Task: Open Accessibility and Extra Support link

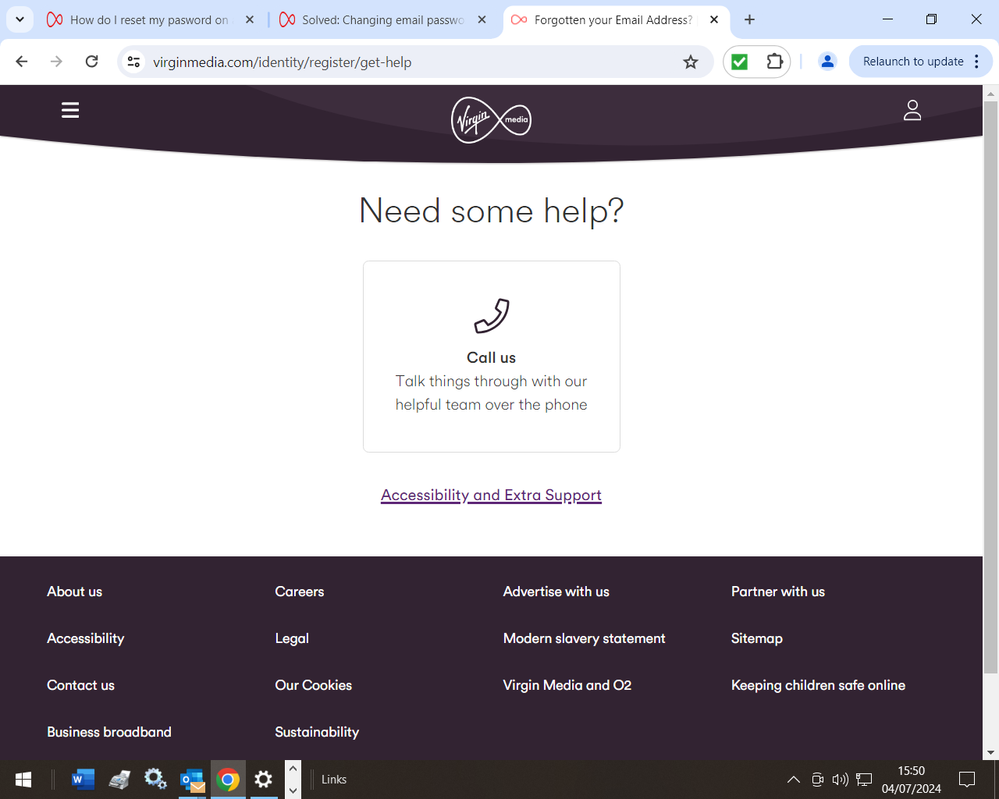Action: [491, 495]
